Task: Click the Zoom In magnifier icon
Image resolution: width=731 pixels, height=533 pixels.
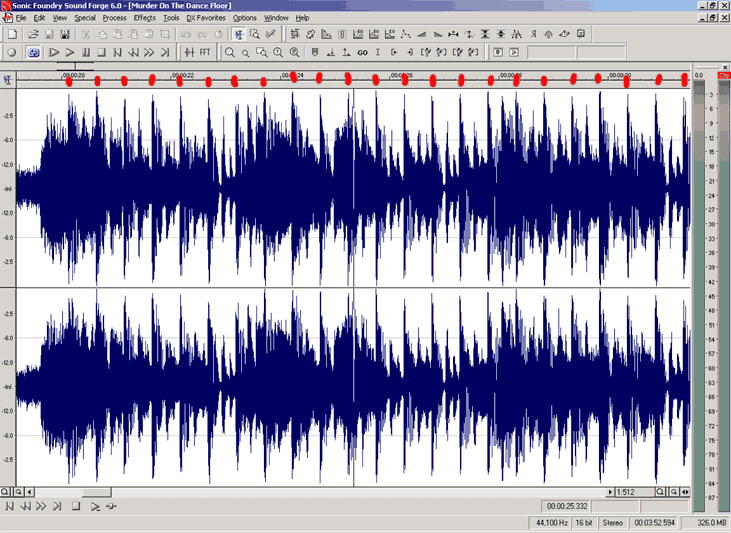Action: [230, 52]
